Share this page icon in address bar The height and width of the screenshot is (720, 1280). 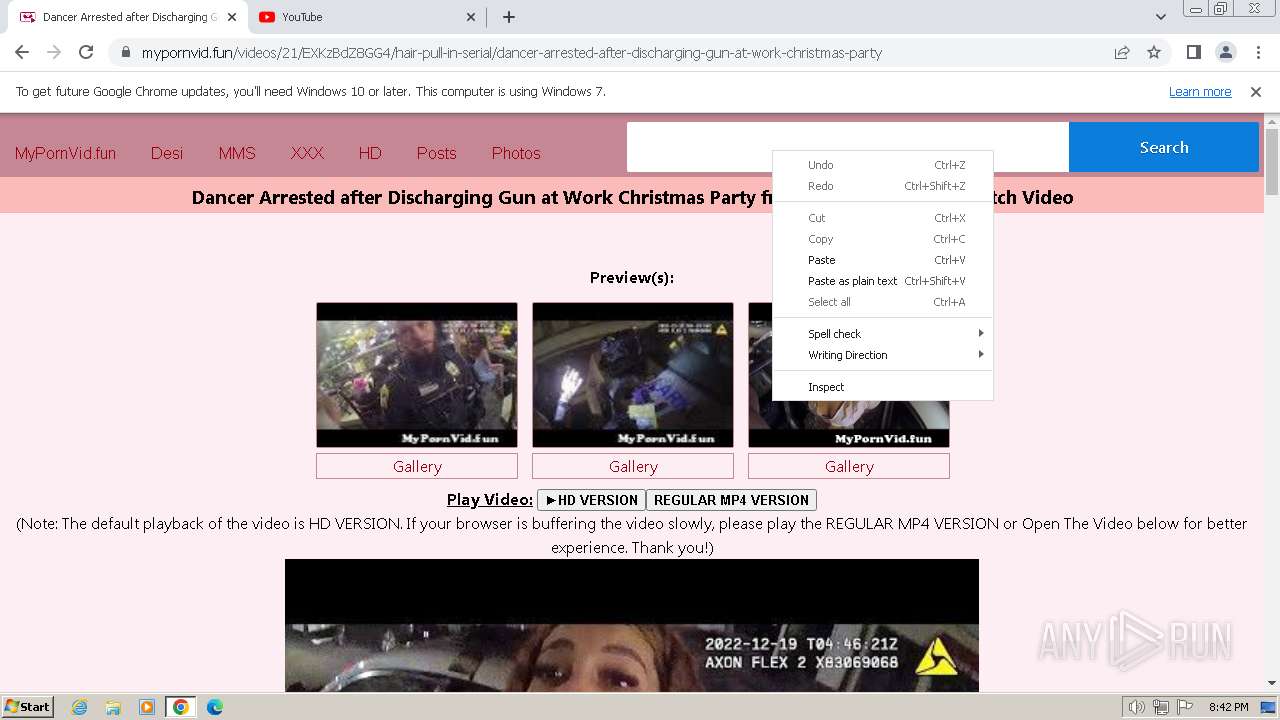(1122, 53)
